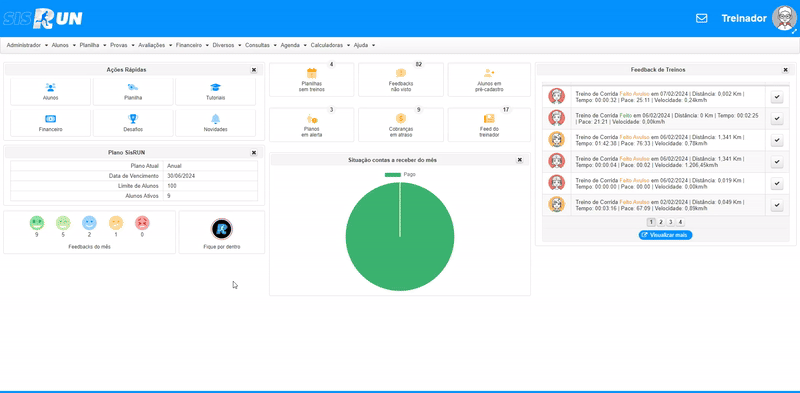The image size is (800, 393).
Task: Go to feedback page 3
Action: pyautogui.click(x=670, y=222)
